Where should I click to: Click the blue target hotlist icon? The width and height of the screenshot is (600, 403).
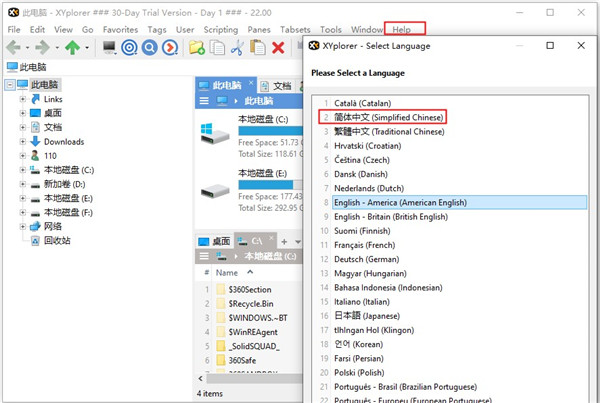pyautogui.click(x=129, y=47)
